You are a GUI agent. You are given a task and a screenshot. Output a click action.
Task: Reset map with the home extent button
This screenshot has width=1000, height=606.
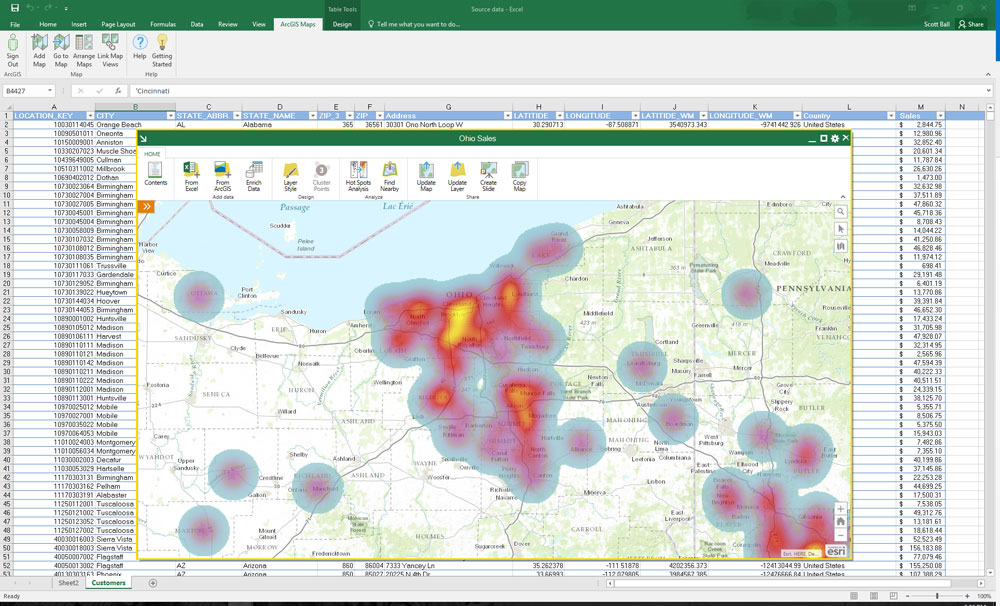click(x=841, y=521)
